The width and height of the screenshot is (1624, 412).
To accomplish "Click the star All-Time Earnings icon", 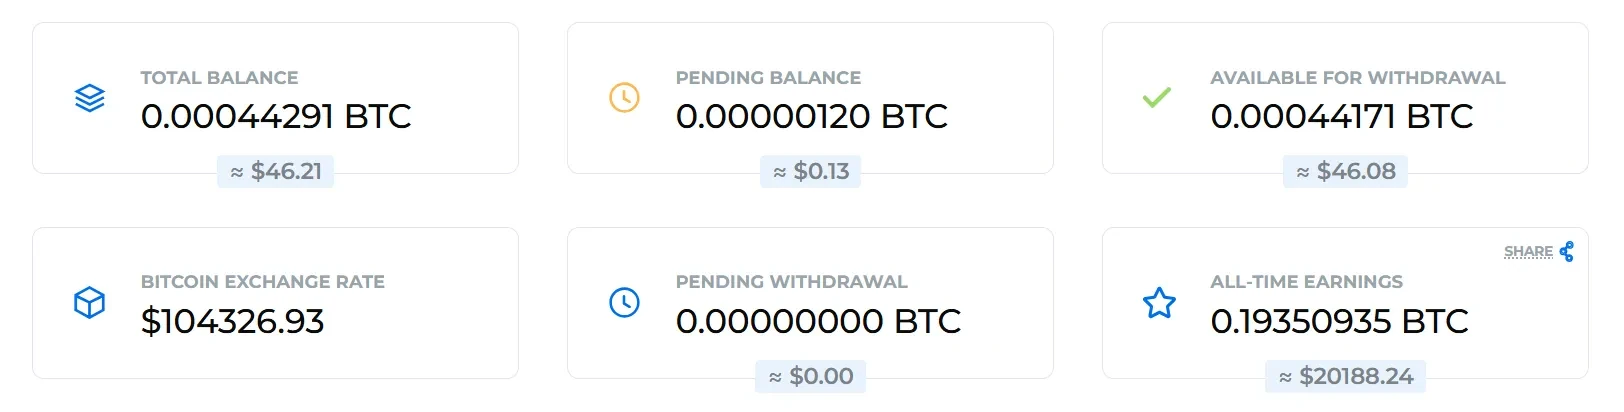I will (1159, 302).
